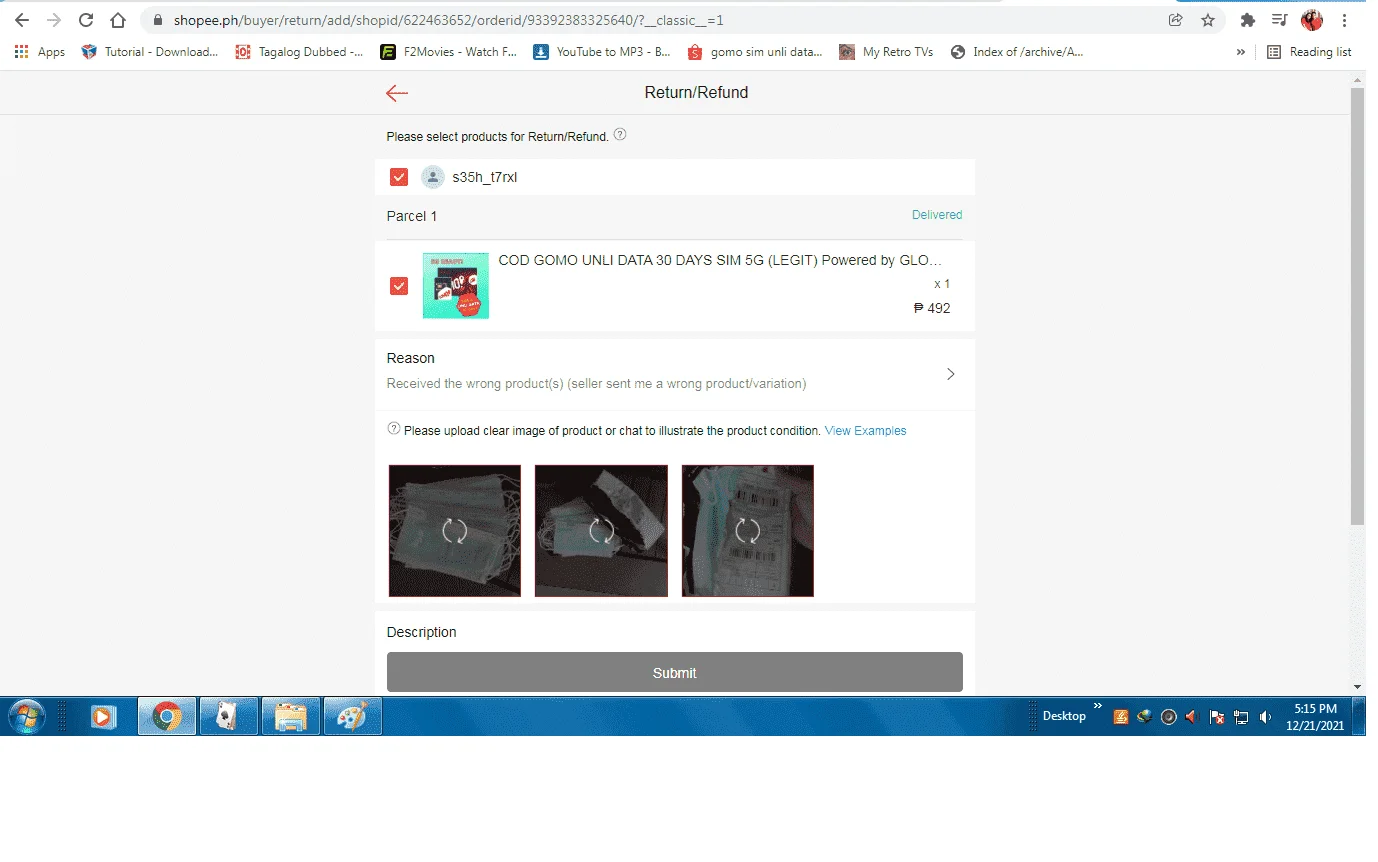Open the Action Center flag icon
The image size is (1378, 862).
tap(1217, 717)
